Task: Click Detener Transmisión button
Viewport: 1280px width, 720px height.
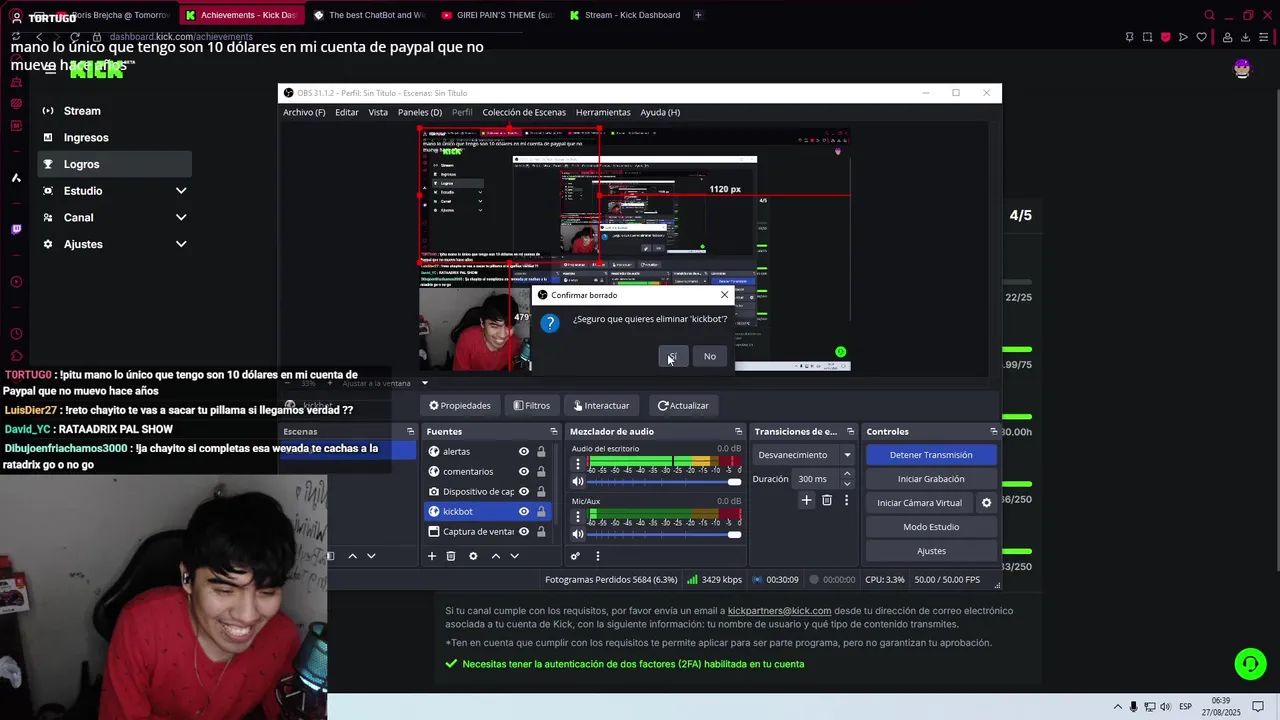Action: [x=931, y=455]
